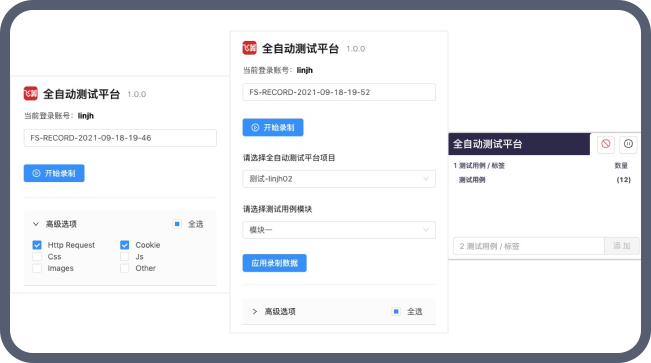Check the Other option
This screenshot has width=651, height=363.
(x=125, y=268)
